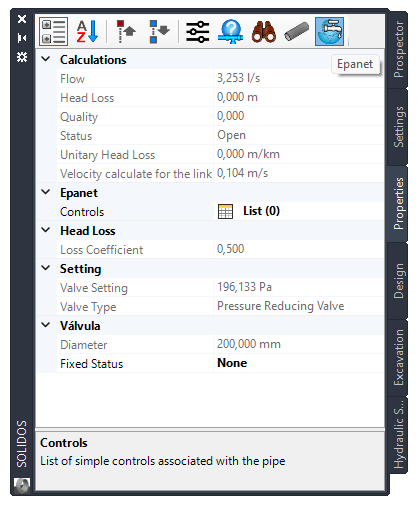Switch to the Design tab
Image resolution: width=419 pixels, height=507 pixels.
[x=398, y=281]
